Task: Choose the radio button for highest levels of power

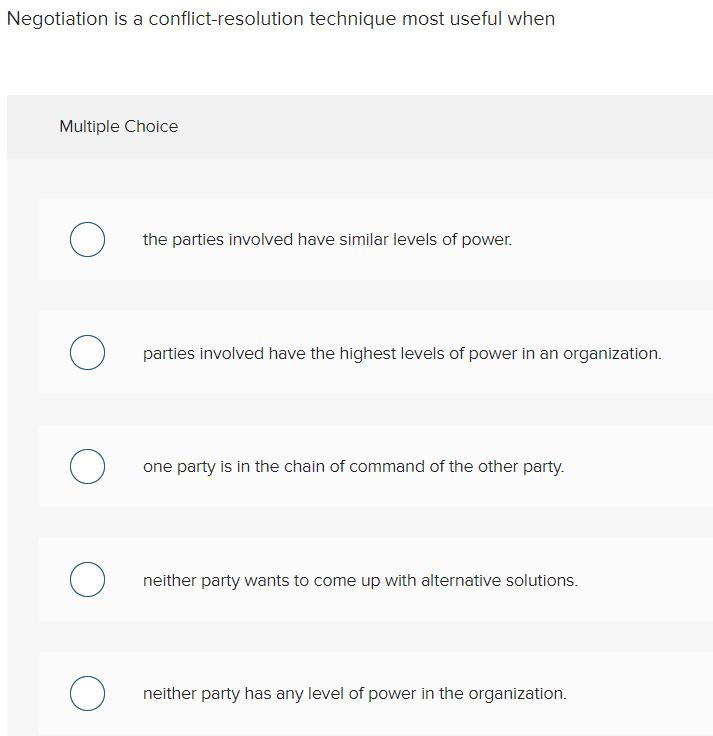Action: 87,354
